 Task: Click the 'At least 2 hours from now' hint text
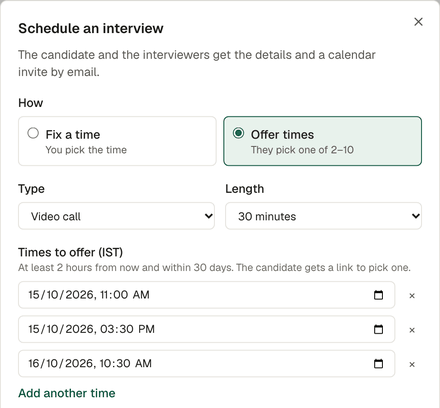coord(214,268)
